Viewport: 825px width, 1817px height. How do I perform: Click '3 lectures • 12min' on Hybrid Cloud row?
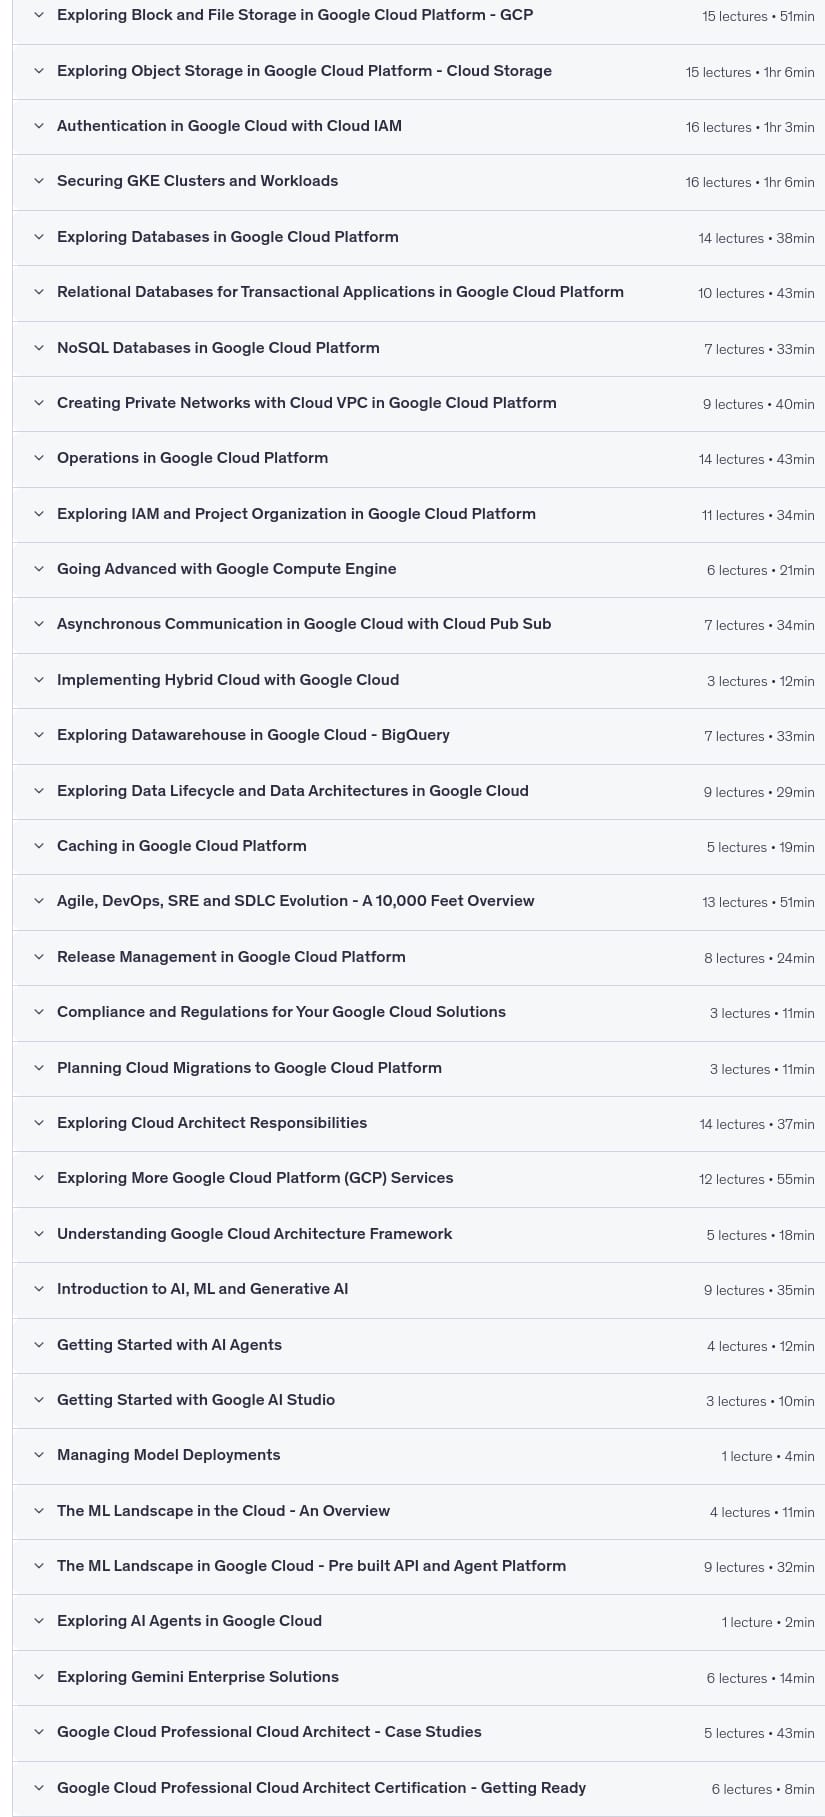761,681
